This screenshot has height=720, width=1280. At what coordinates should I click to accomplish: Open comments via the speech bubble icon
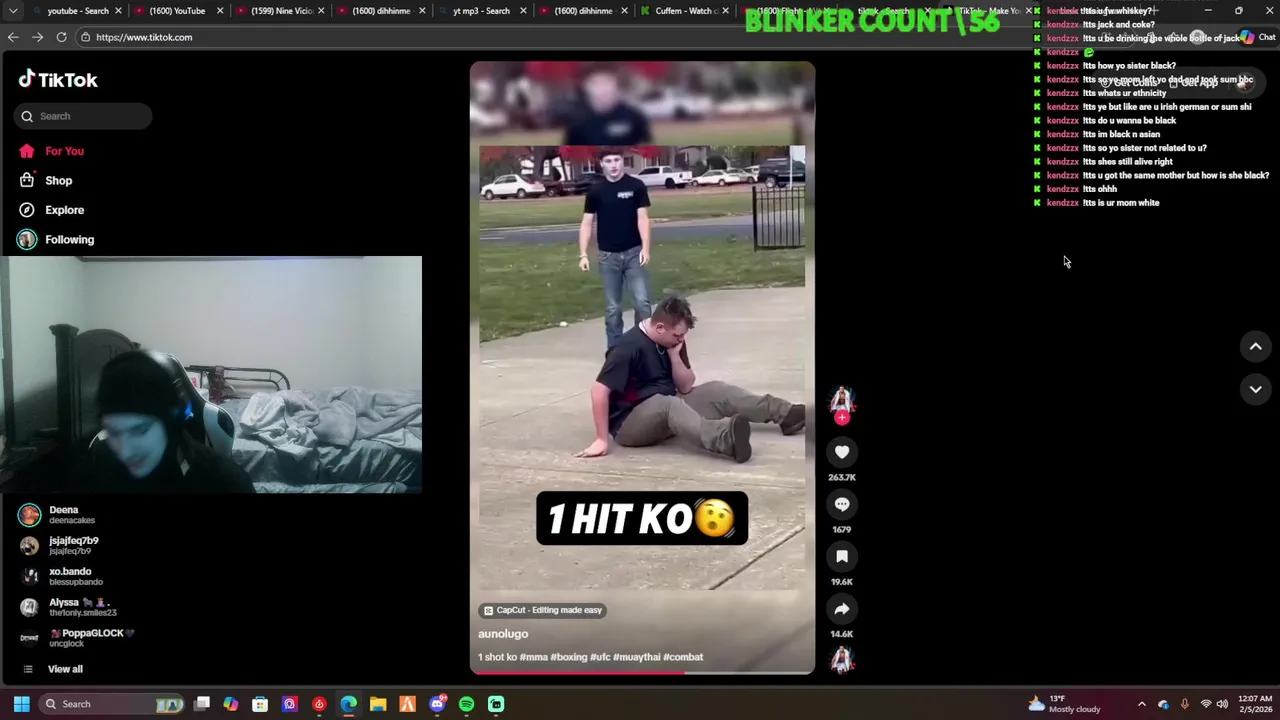(x=842, y=504)
